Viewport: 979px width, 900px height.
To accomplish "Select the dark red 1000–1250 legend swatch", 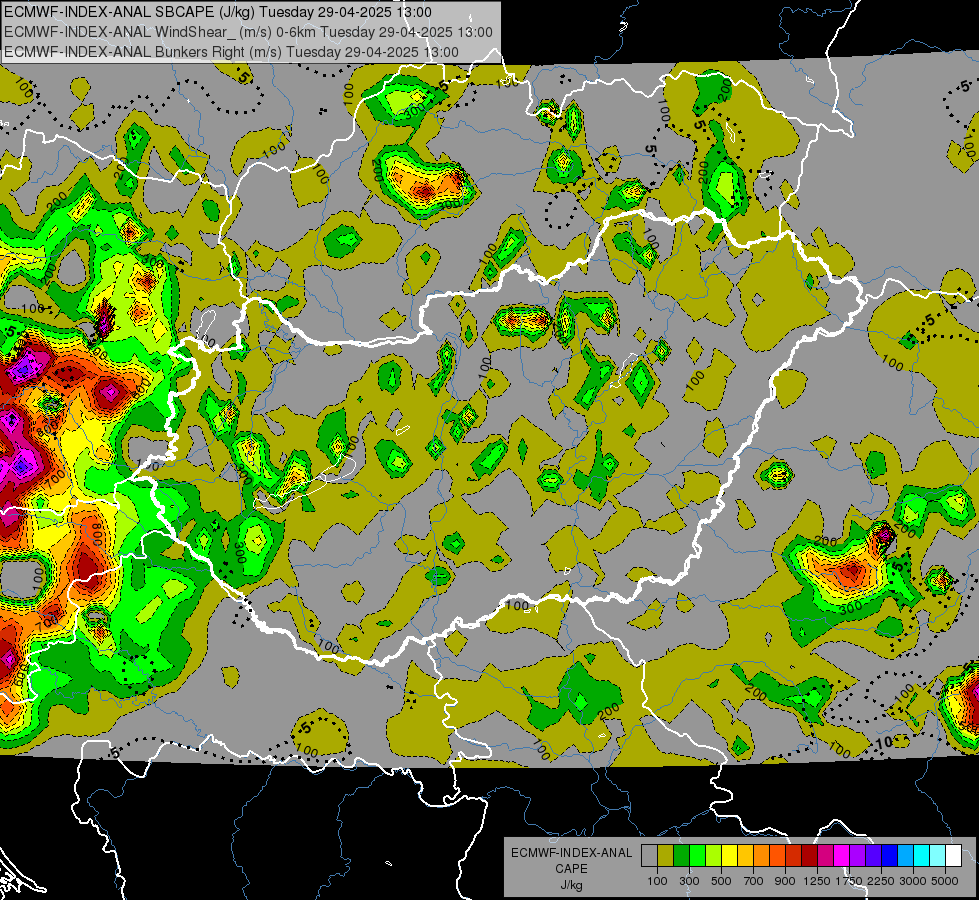I will tap(810, 855).
